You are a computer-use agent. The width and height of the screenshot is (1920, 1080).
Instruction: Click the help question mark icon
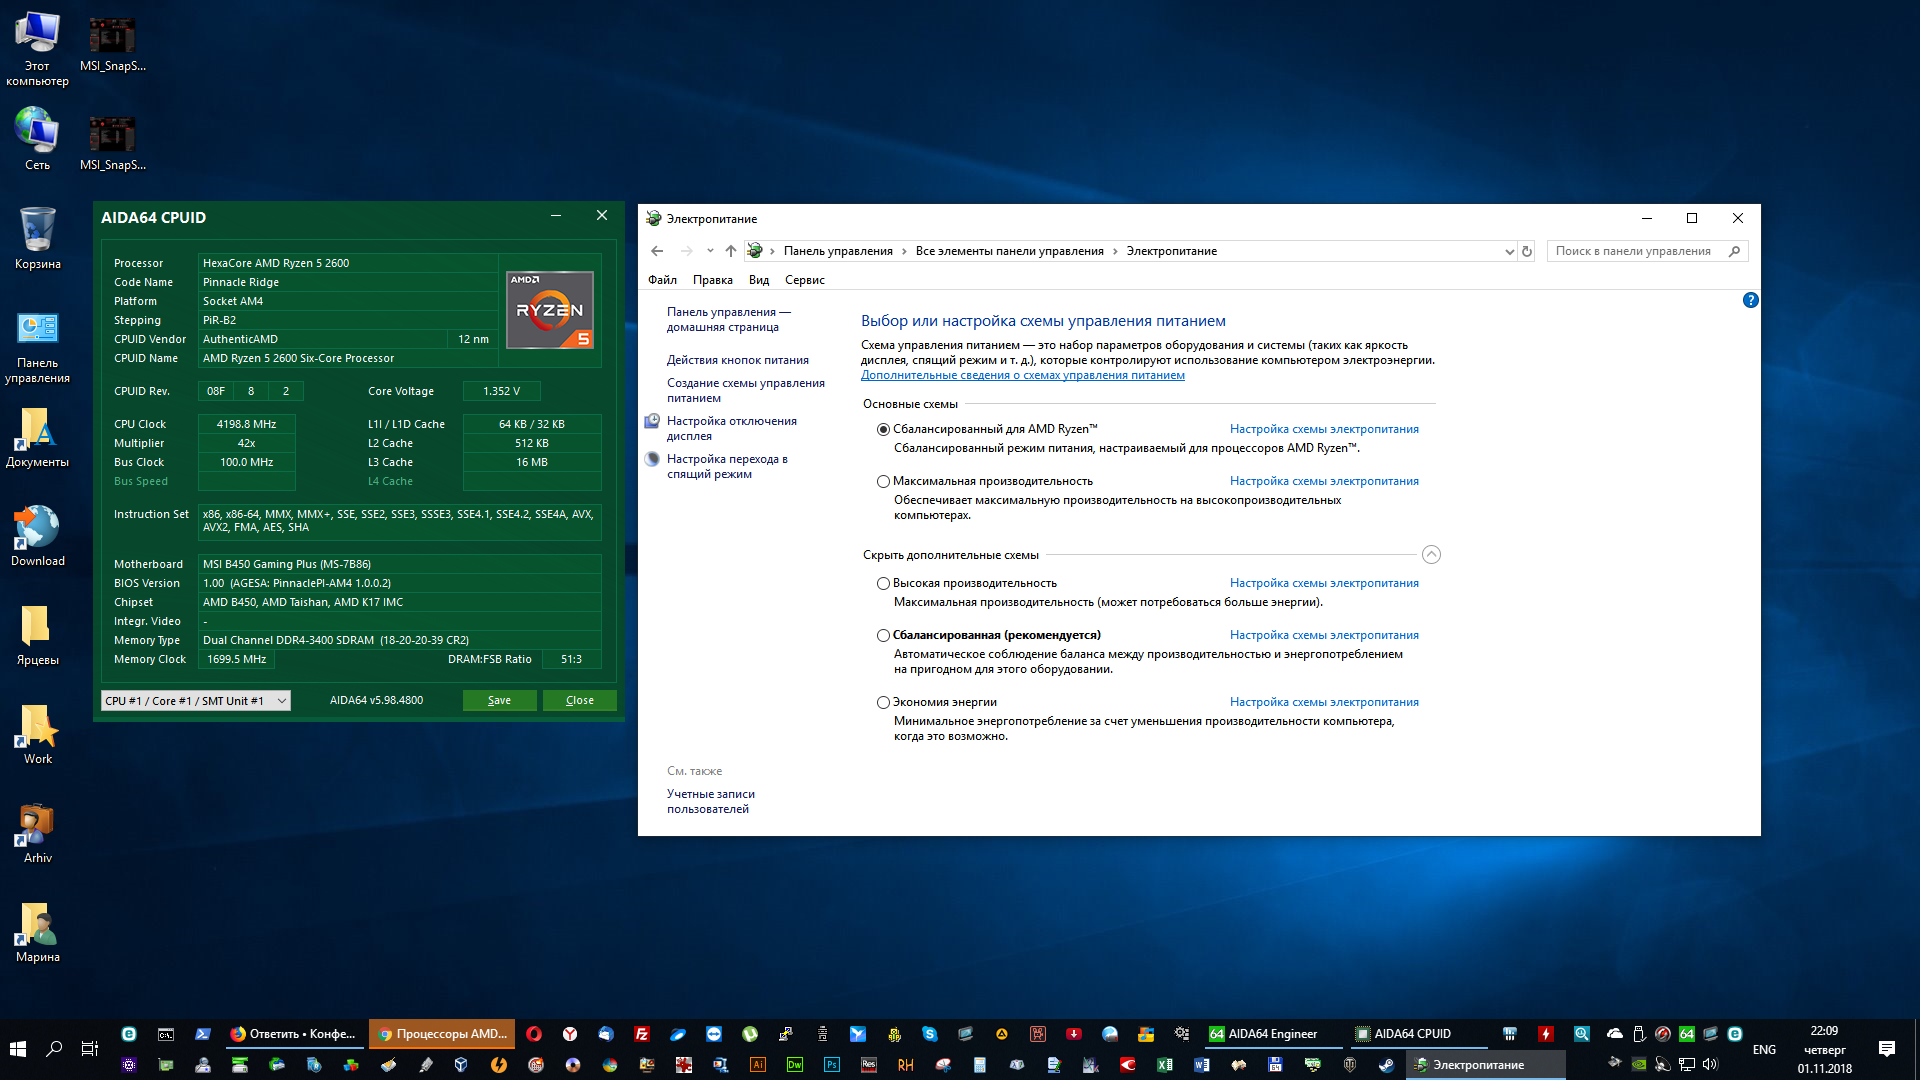click(1750, 300)
